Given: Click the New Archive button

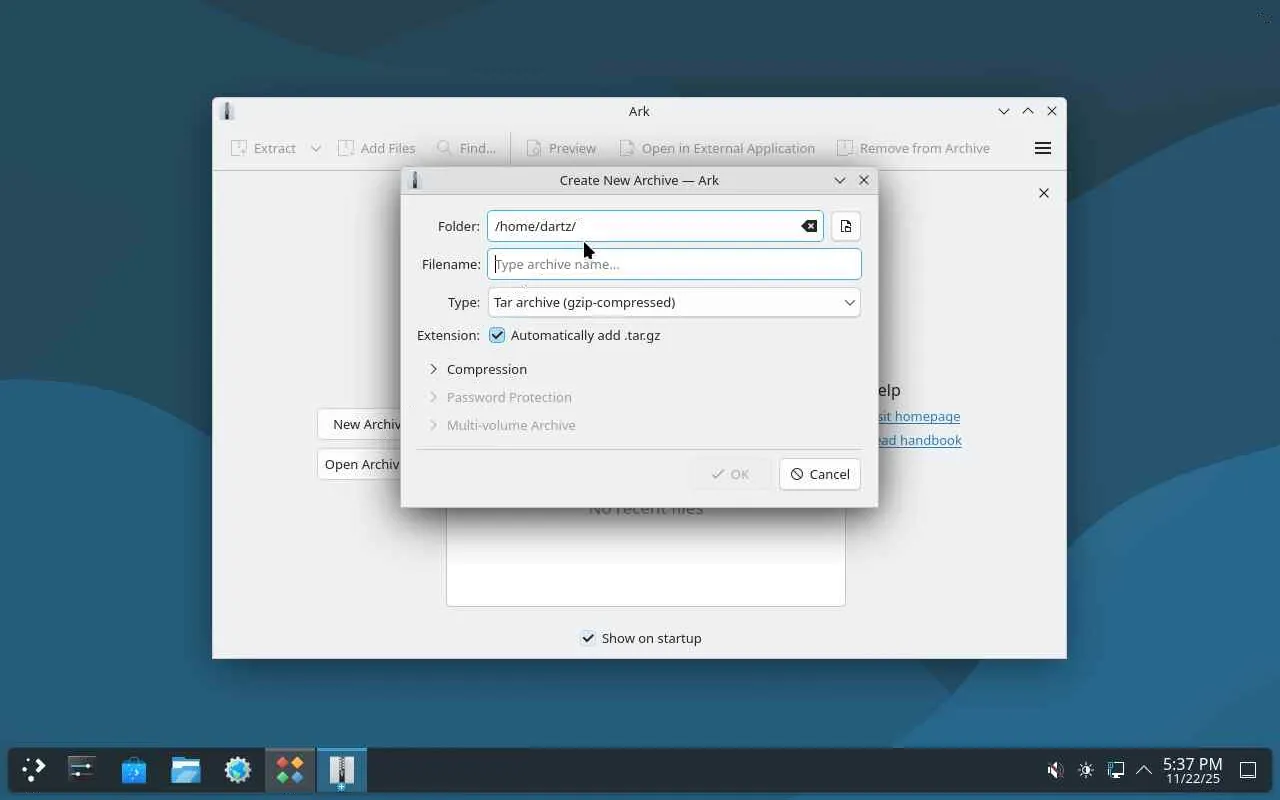Looking at the screenshot, I should pos(359,424).
